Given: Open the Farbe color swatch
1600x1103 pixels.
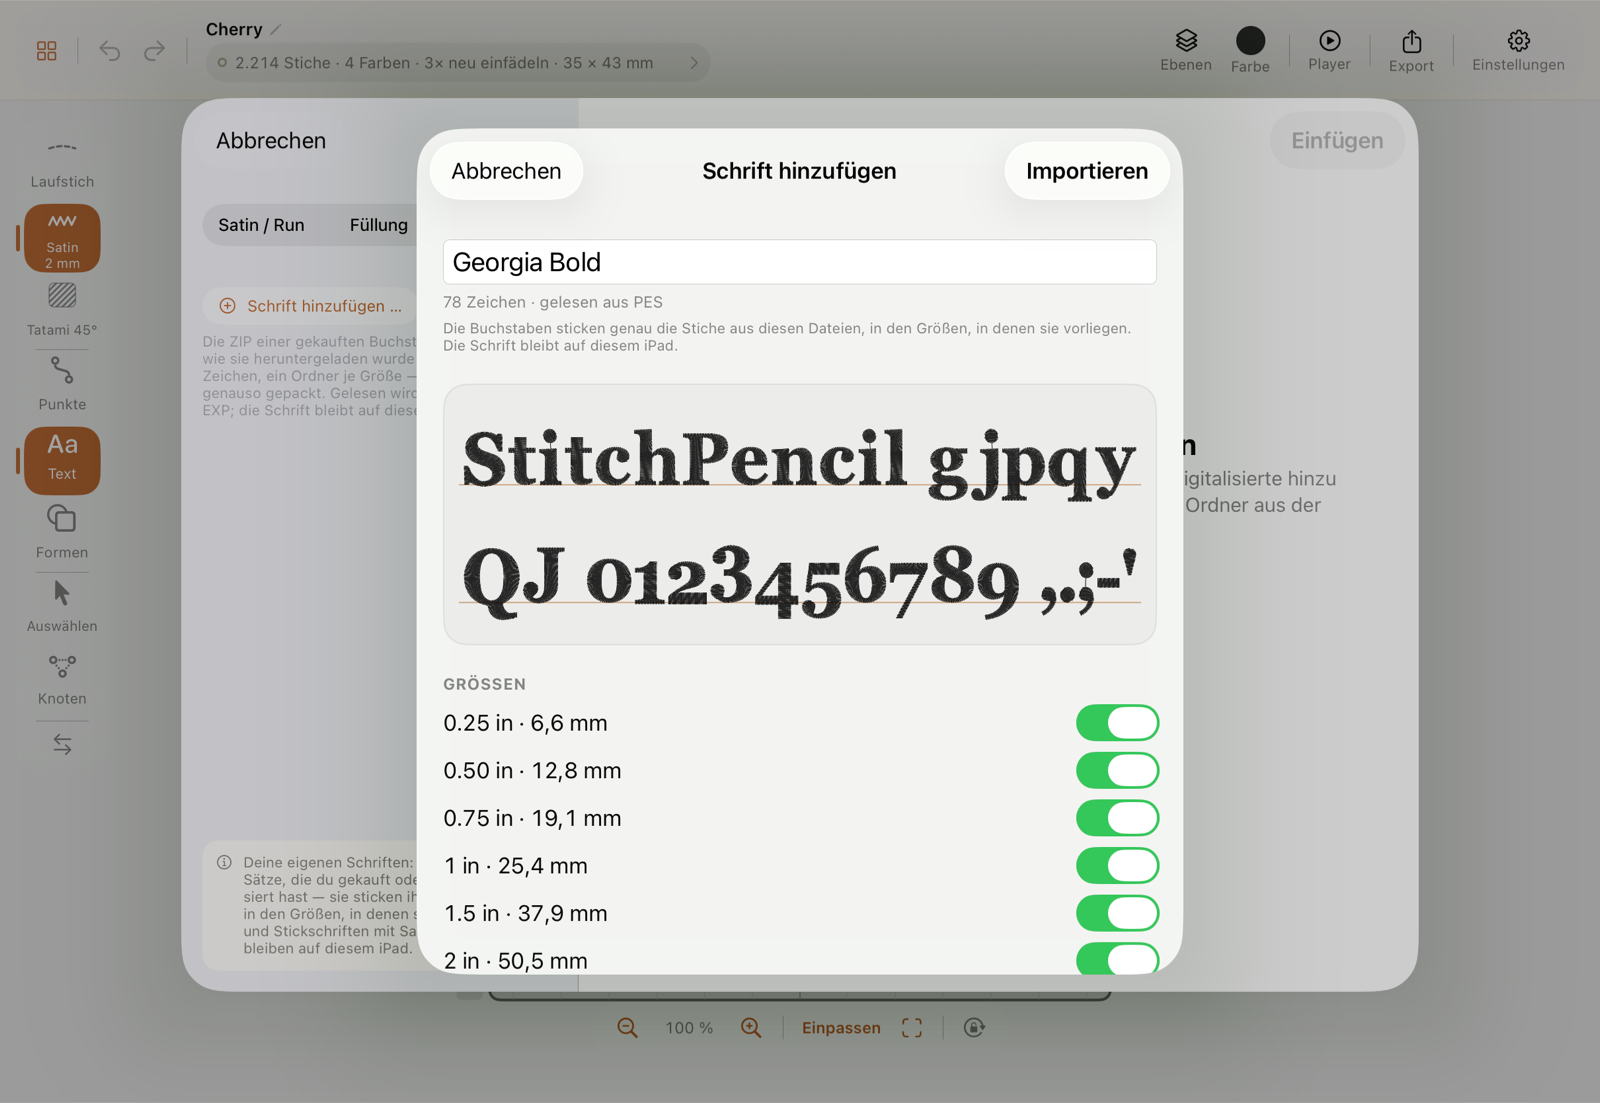Looking at the screenshot, I should (x=1250, y=50).
